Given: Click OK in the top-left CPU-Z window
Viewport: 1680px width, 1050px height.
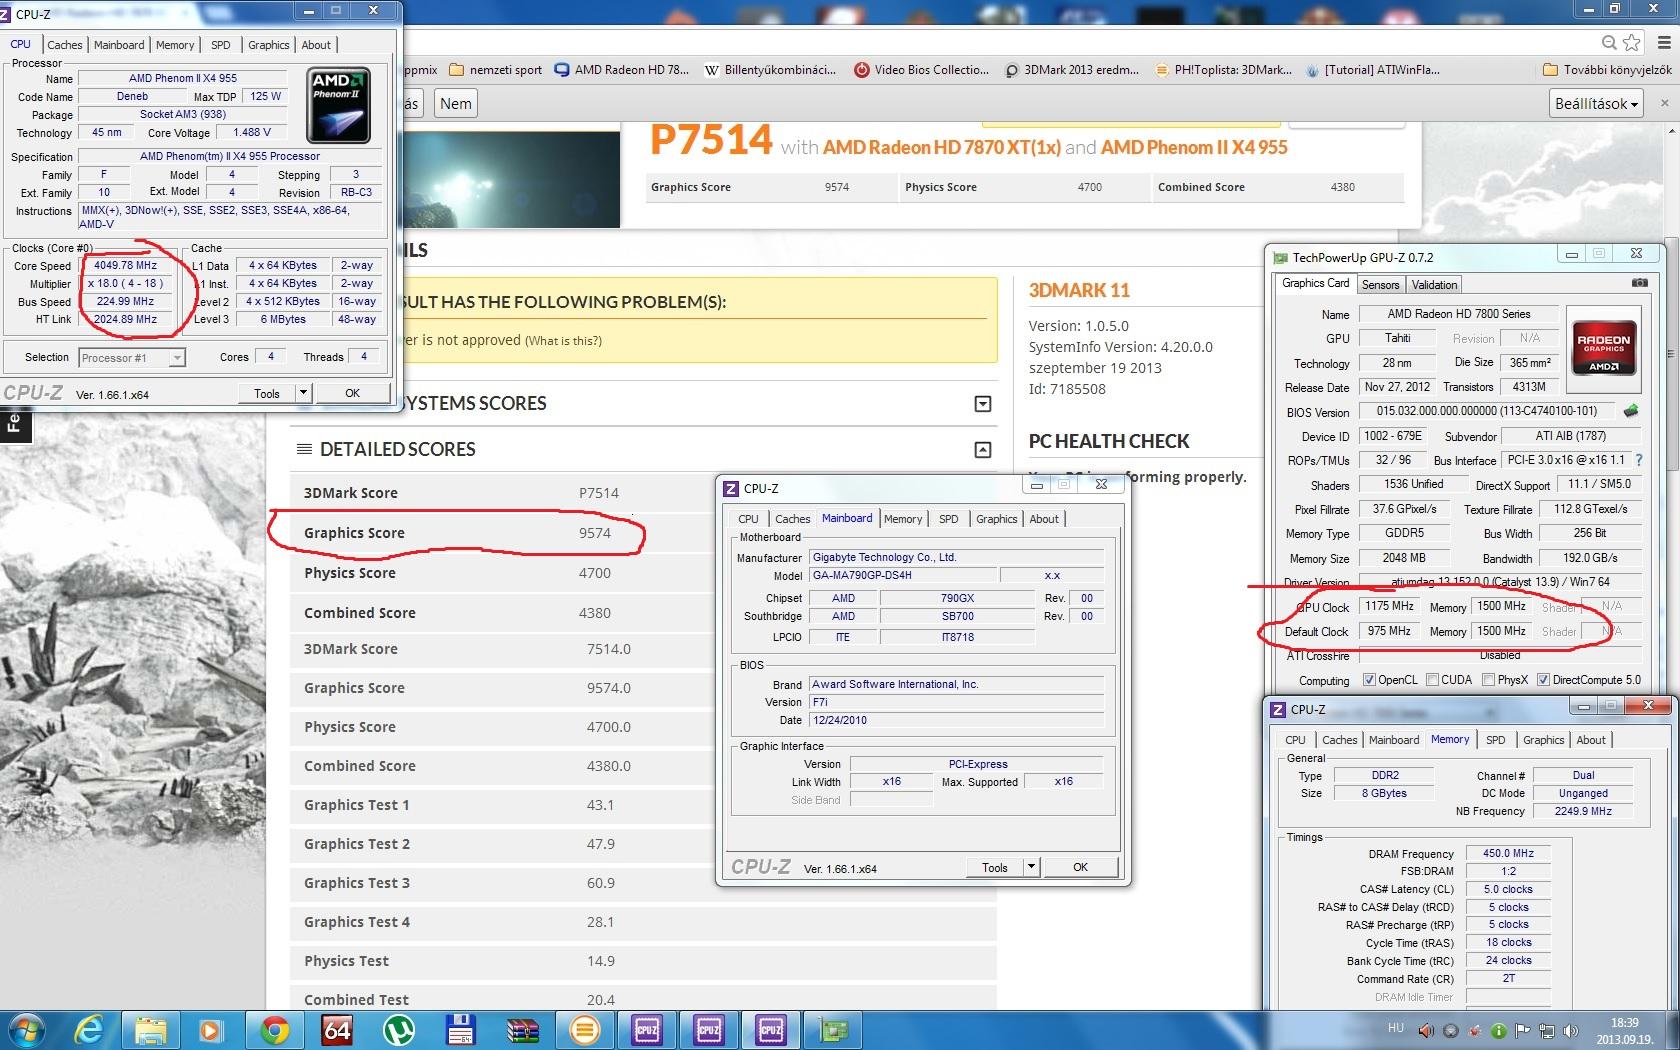Looking at the screenshot, I should [352, 393].
